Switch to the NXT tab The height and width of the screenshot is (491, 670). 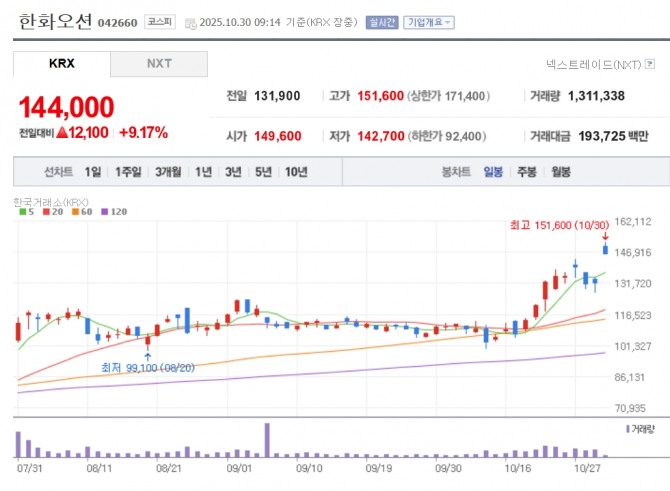pos(159,64)
